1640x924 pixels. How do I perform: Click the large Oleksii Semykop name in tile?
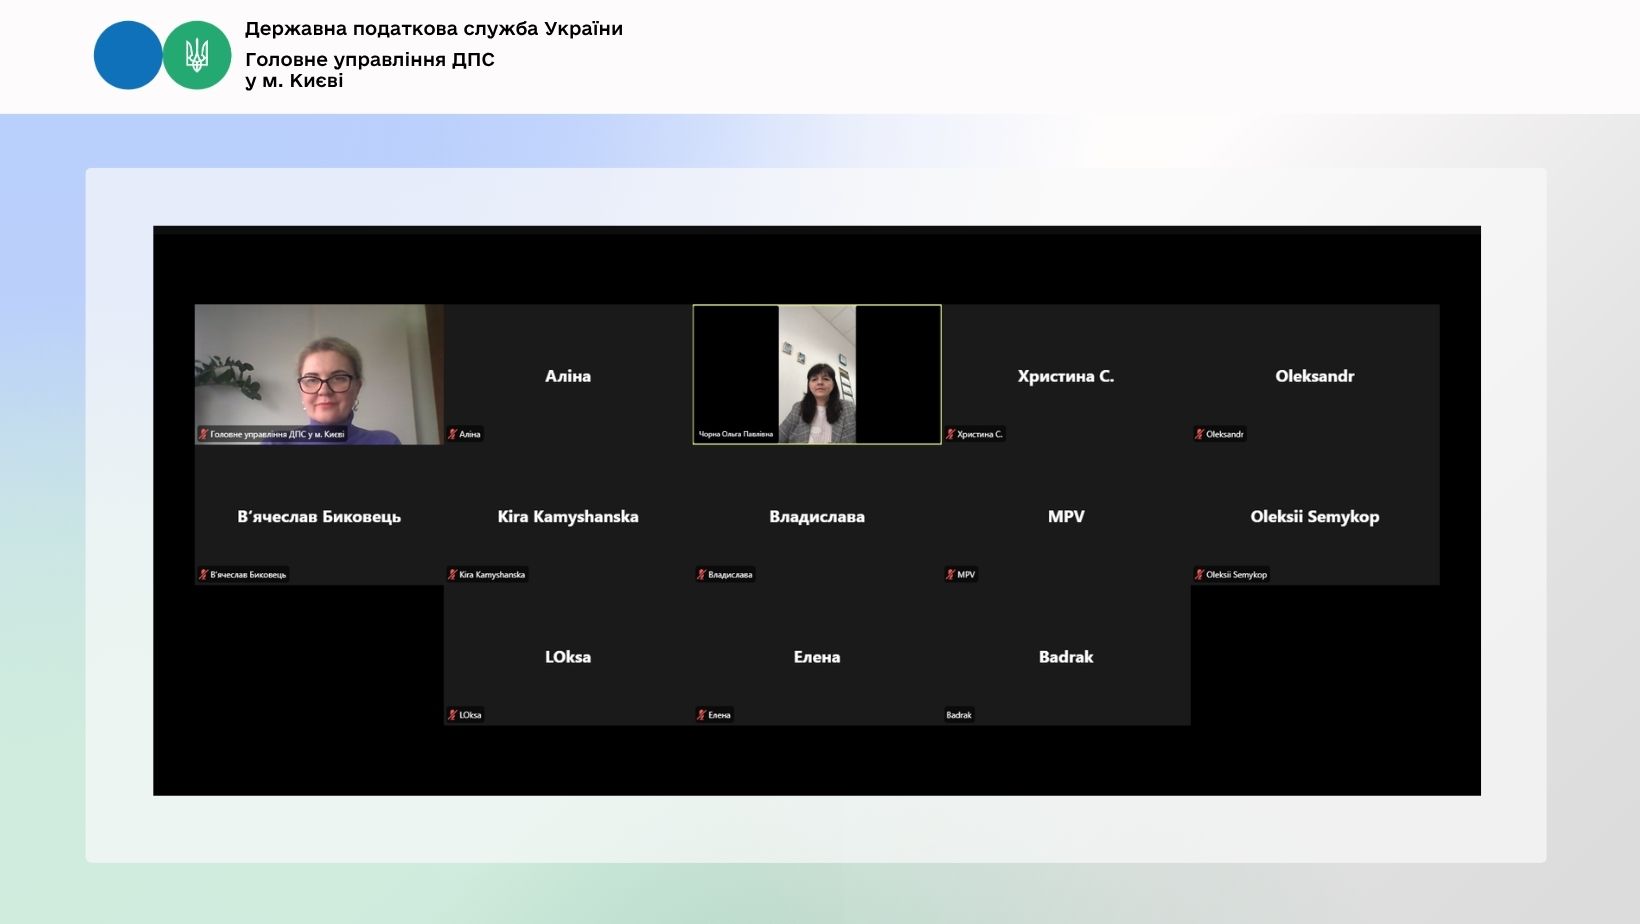pyautogui.click(x=1314, y=517)
